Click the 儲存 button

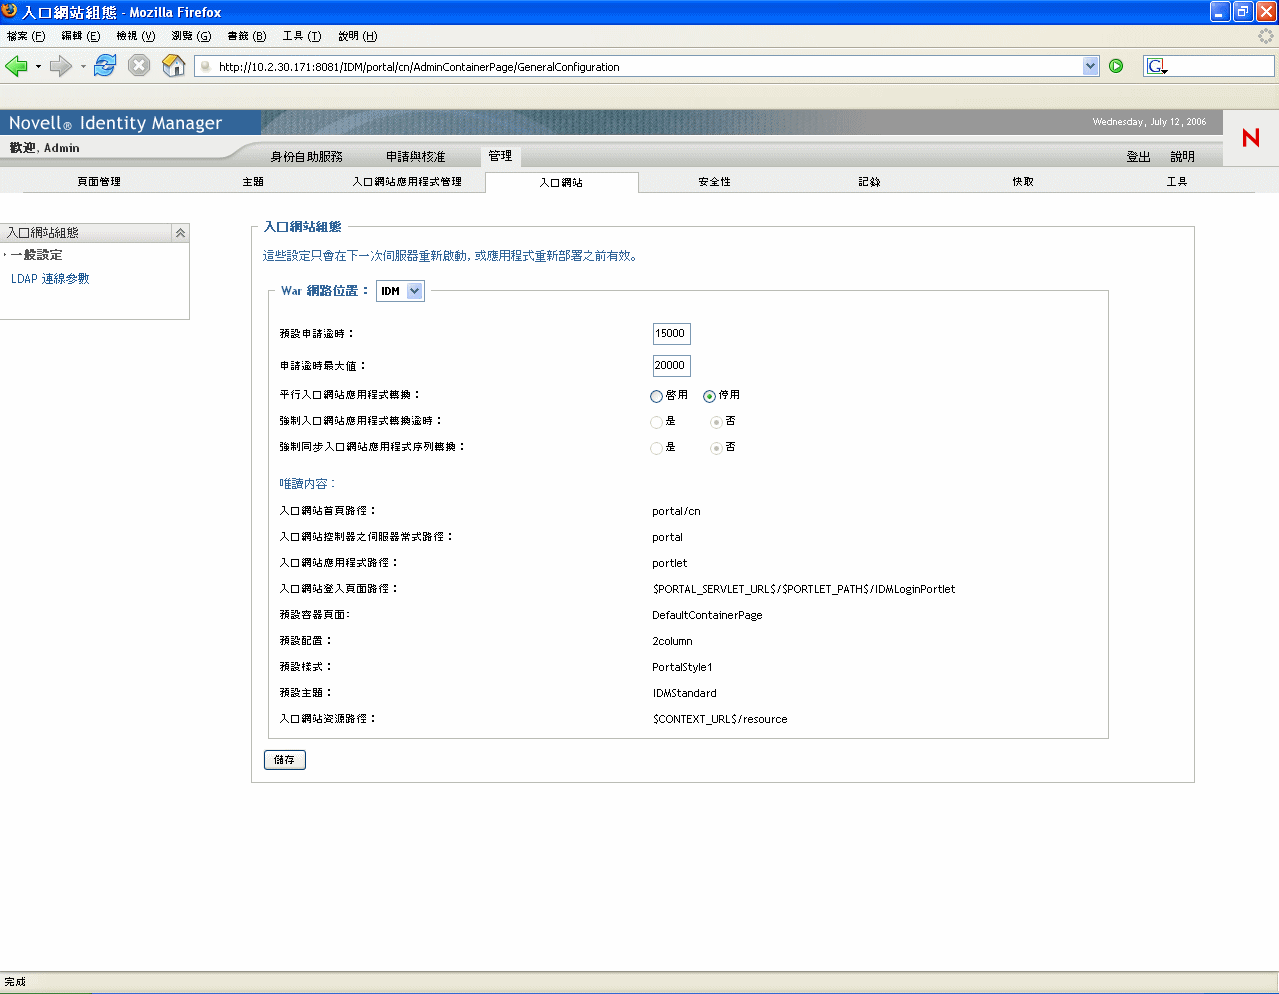tap(284, 760)
